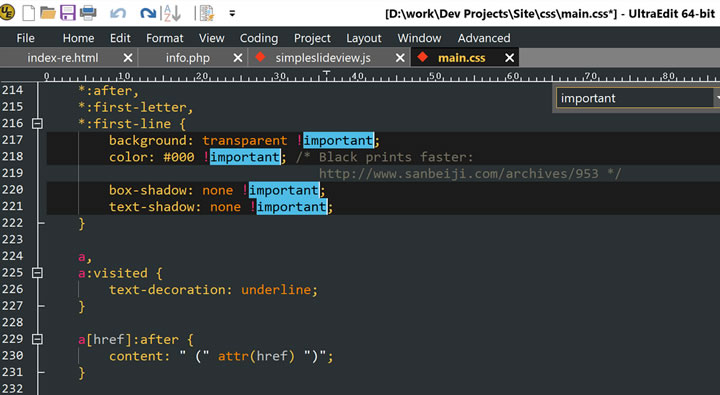The image size is (720, 395).
Task: Click the 'Black prints faster:' comment text
Action: [x=396, y=157]
